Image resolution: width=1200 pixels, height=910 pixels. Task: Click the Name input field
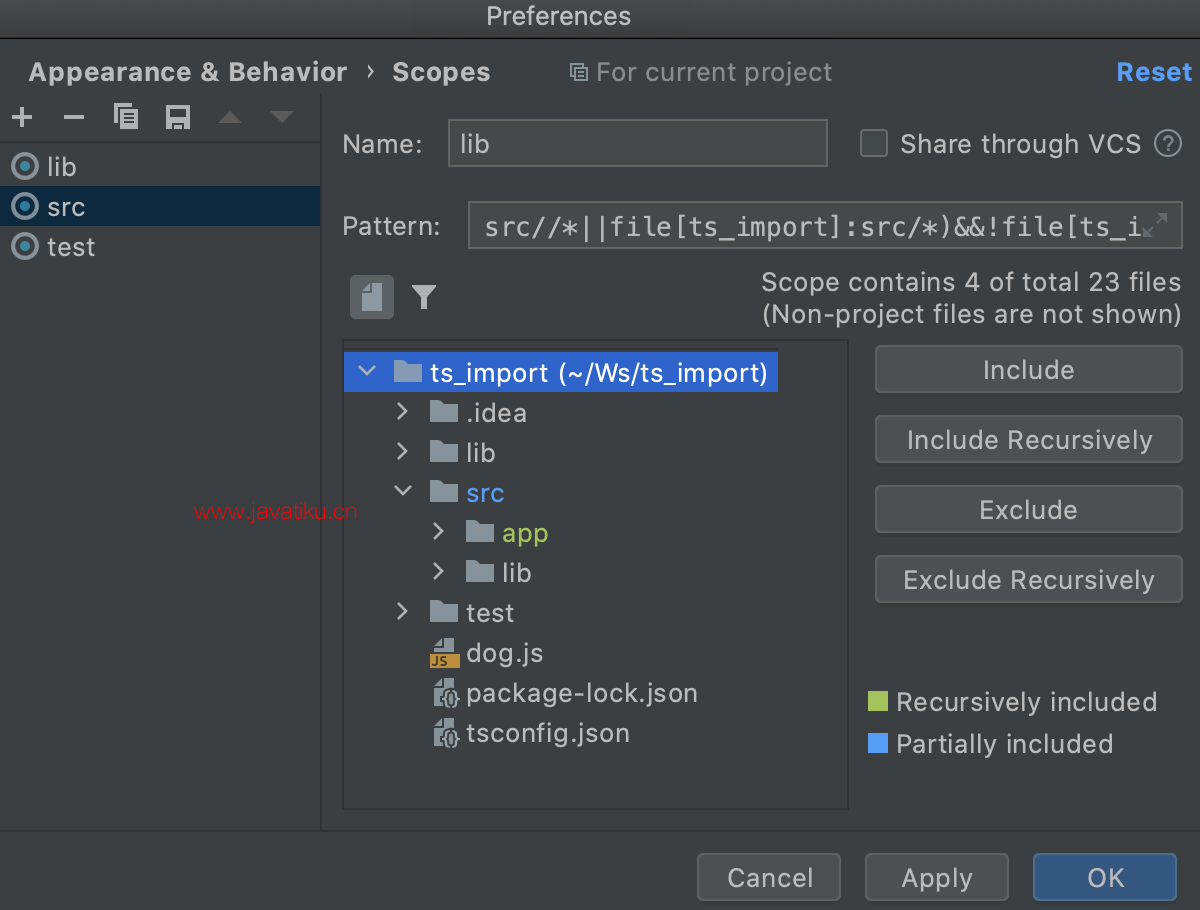click(x=638, y=143)
